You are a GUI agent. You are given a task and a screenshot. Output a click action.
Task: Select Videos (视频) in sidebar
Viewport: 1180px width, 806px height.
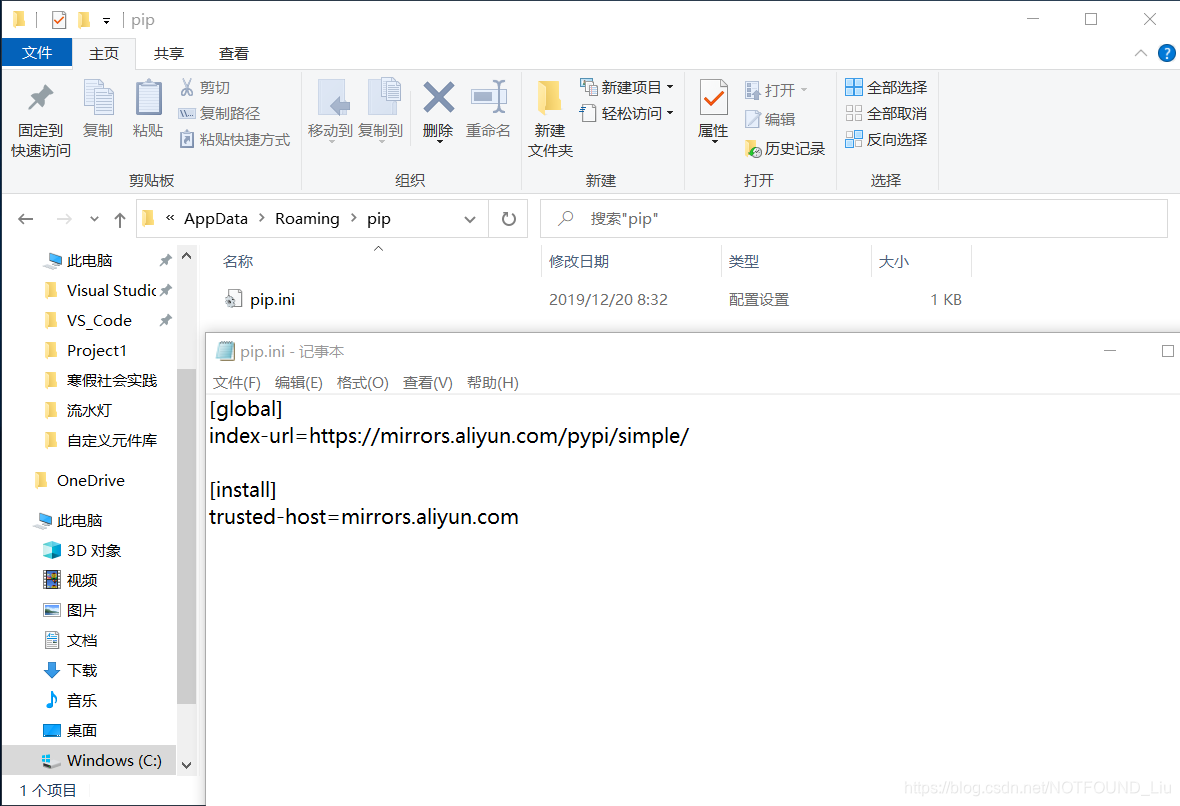(x=81, y=580)
